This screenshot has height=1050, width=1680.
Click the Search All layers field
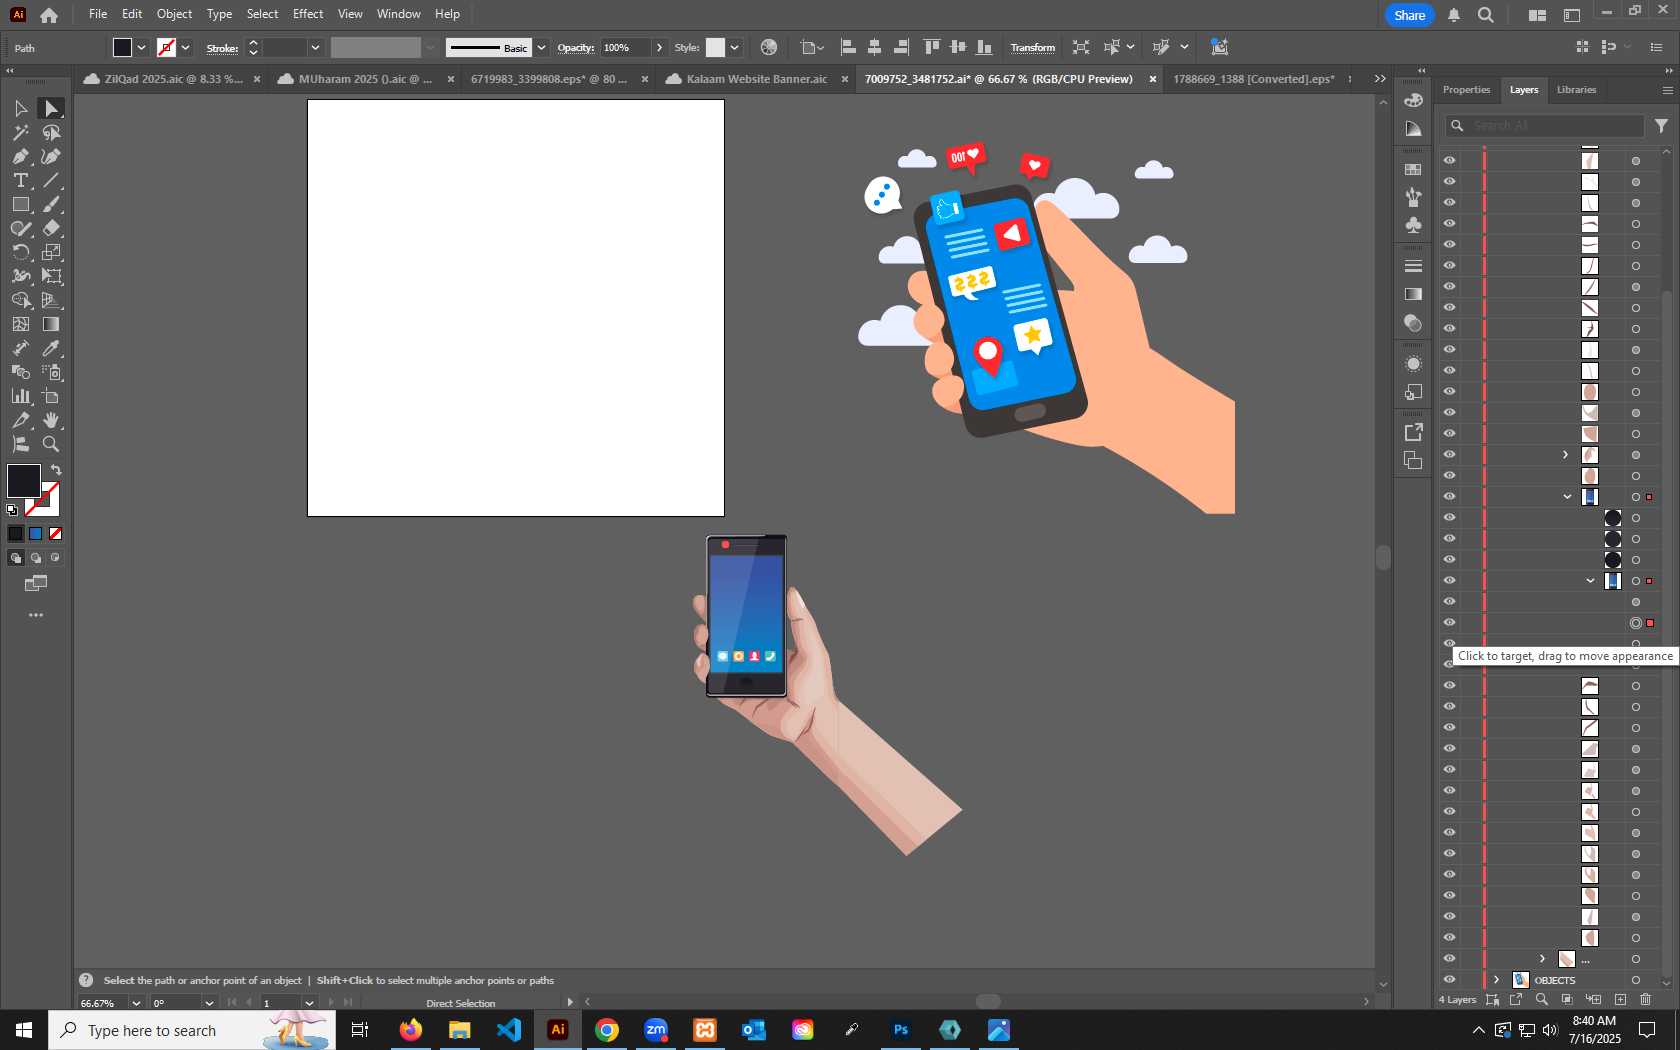pyautogui.click(x=1545, y=126)
